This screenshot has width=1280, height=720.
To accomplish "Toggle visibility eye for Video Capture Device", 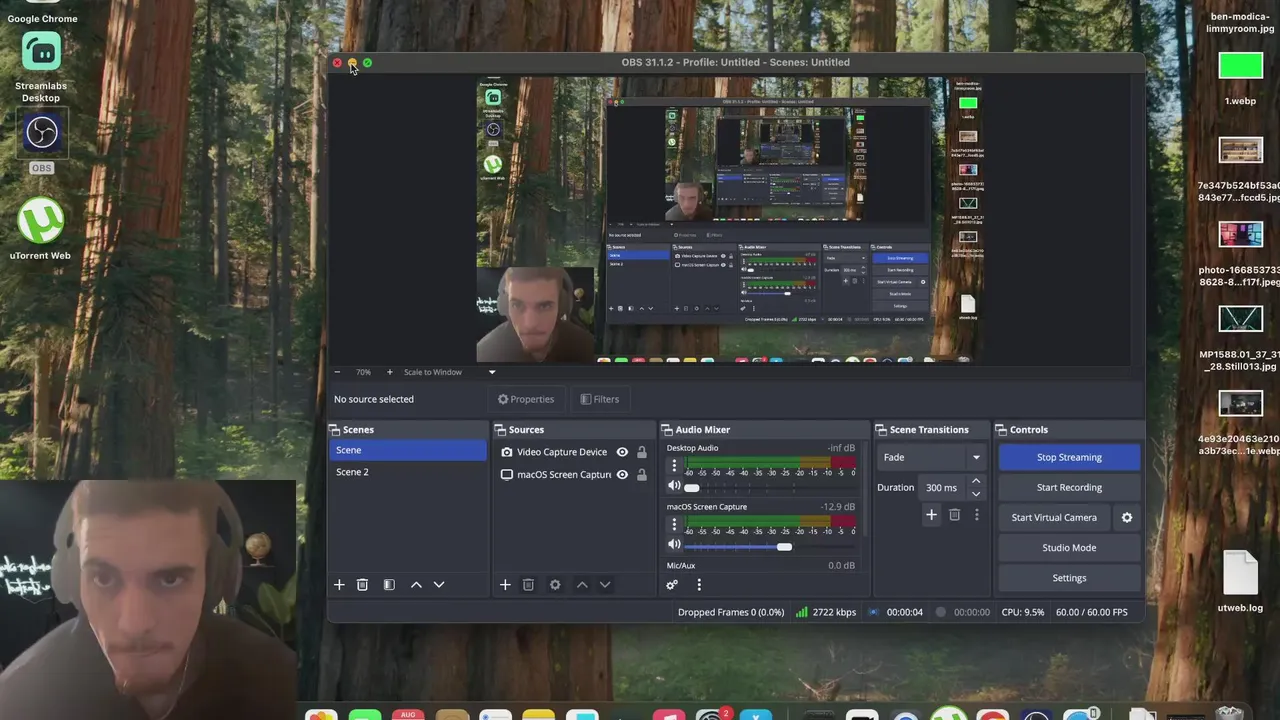I will (622, 452).
